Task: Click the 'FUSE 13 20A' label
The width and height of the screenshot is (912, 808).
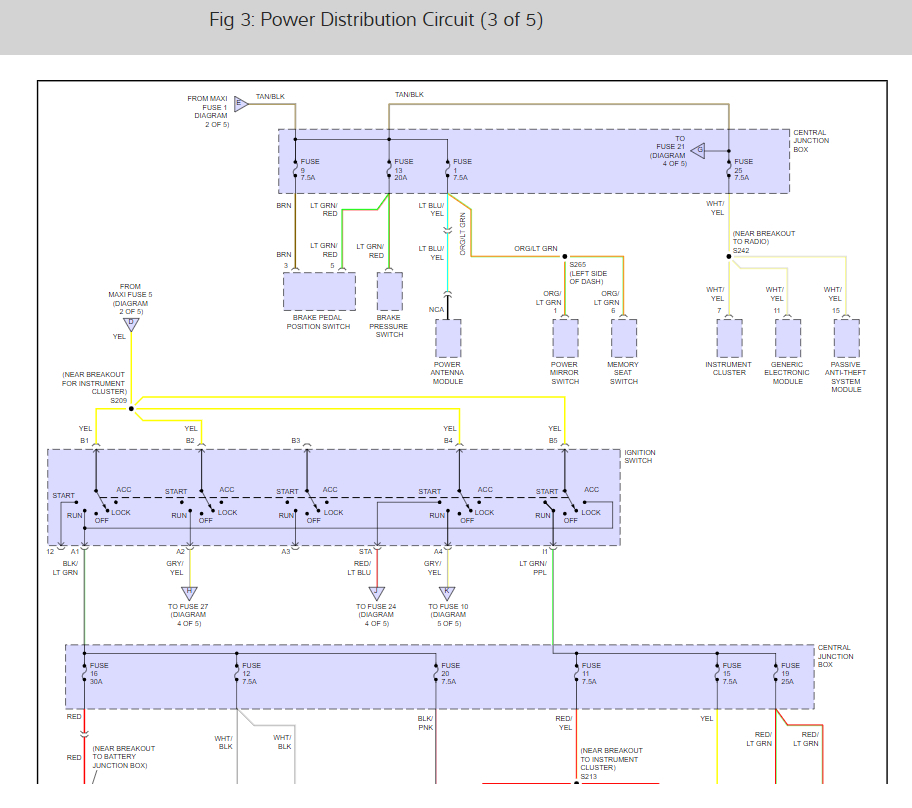Action: (404, 169)
